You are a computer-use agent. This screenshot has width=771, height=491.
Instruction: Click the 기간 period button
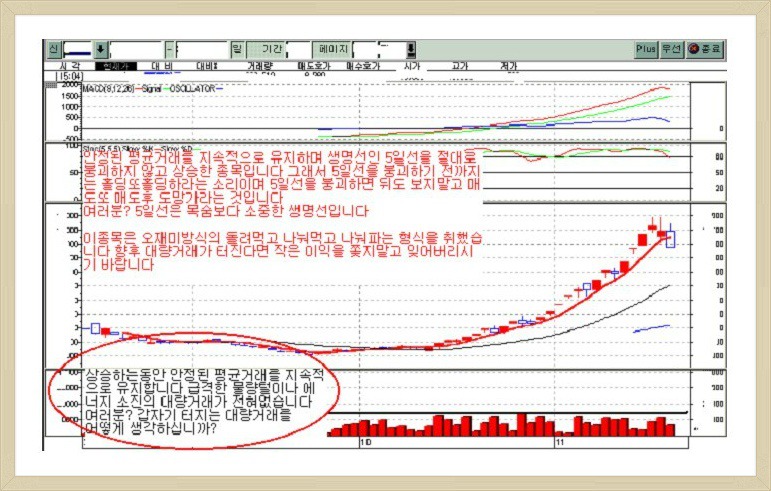[x=272, y=49]
